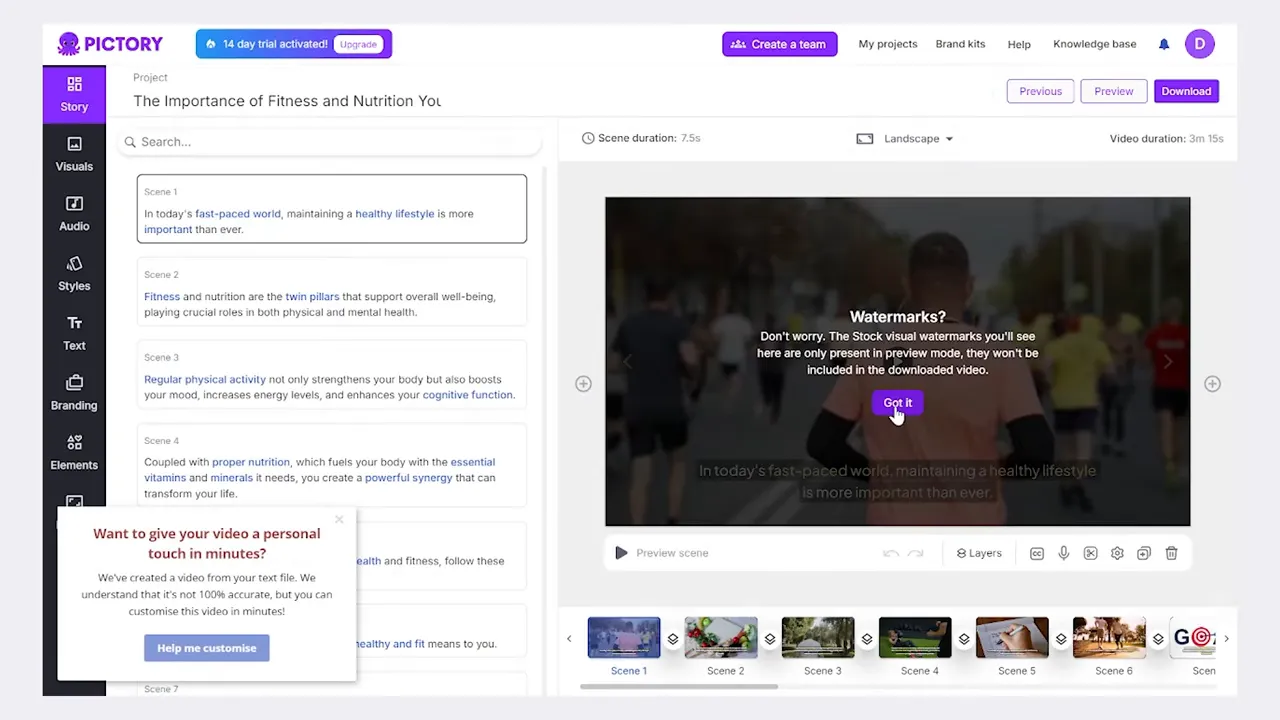This screenshot has width=1280, height=720.
Task: Click the keyword "twin pillars"
Action: pyautogui.click(x=312, y=297)
